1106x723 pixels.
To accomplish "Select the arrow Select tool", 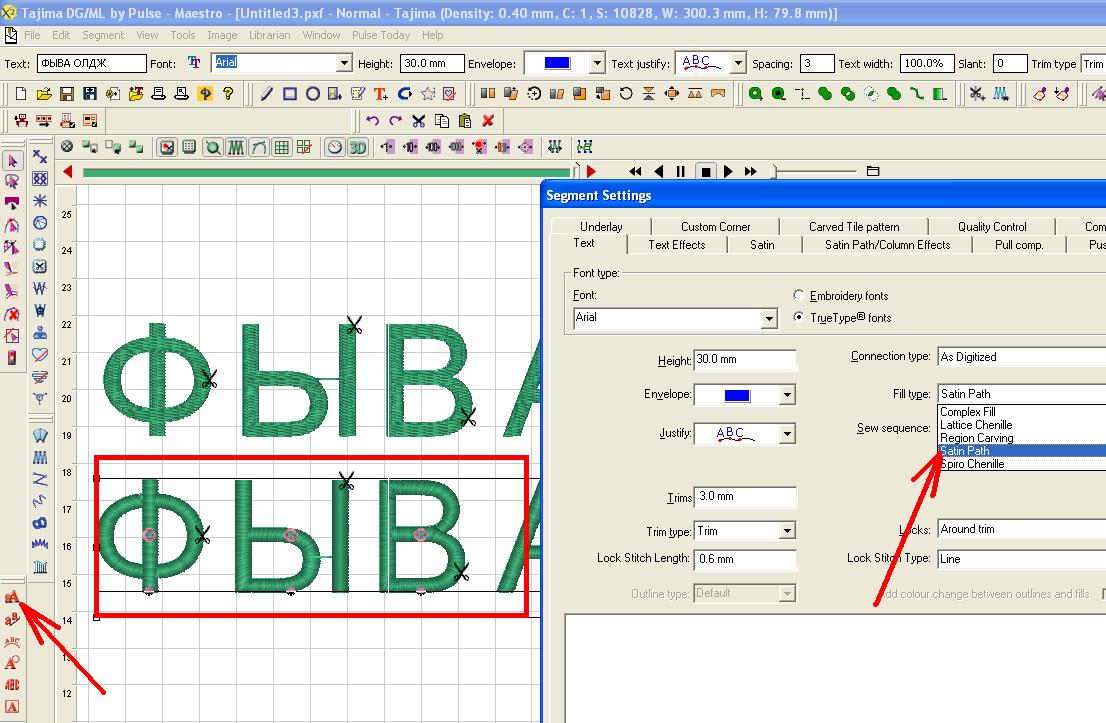I will [13, 160].
